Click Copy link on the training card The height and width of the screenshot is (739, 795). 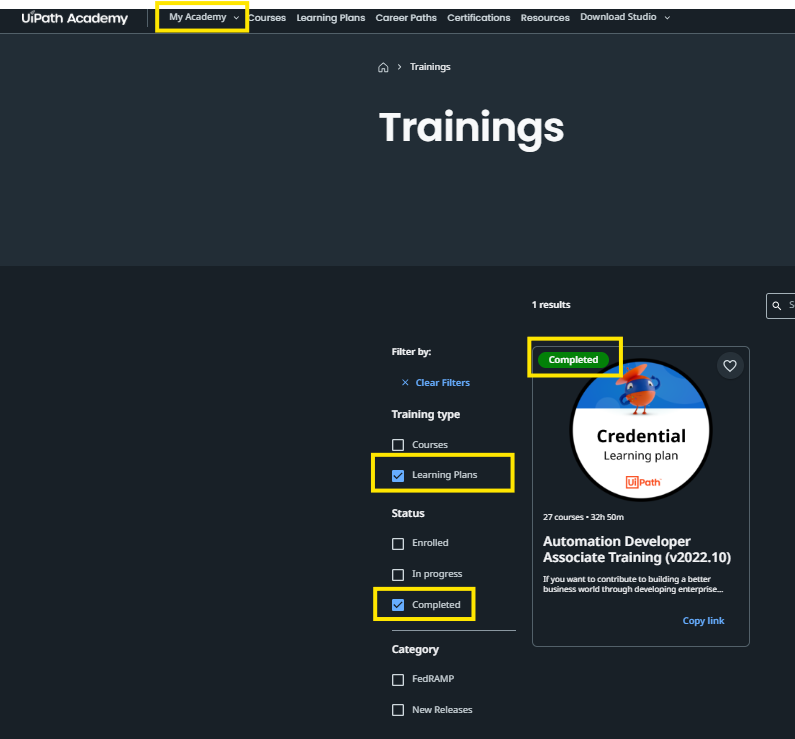point(703,620)
